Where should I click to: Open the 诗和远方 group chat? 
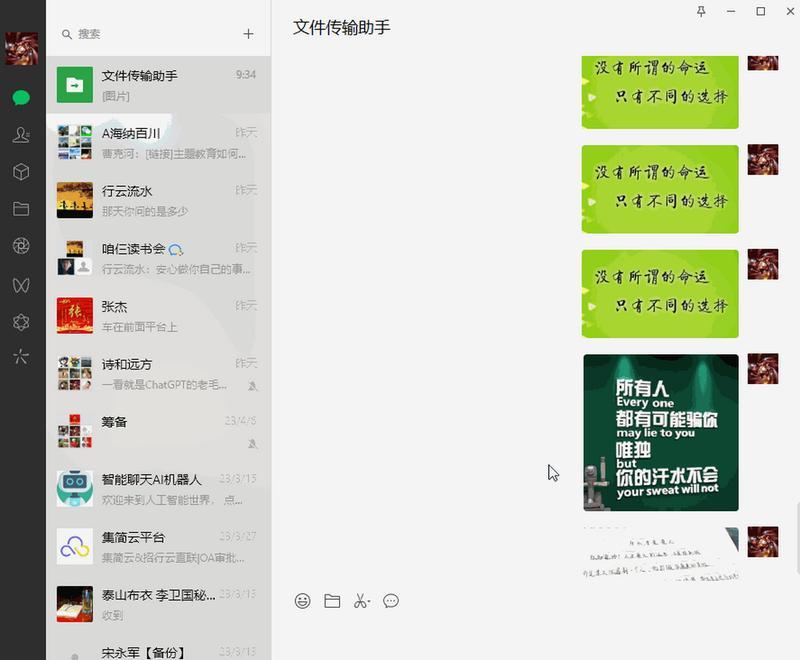coord(159,373)
